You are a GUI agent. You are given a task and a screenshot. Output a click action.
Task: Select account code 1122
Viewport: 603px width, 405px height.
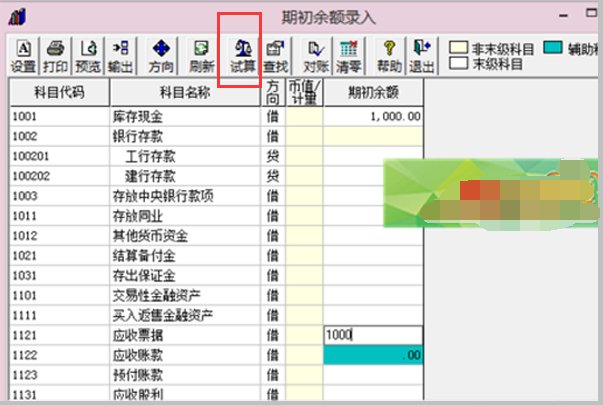(25, 355)
